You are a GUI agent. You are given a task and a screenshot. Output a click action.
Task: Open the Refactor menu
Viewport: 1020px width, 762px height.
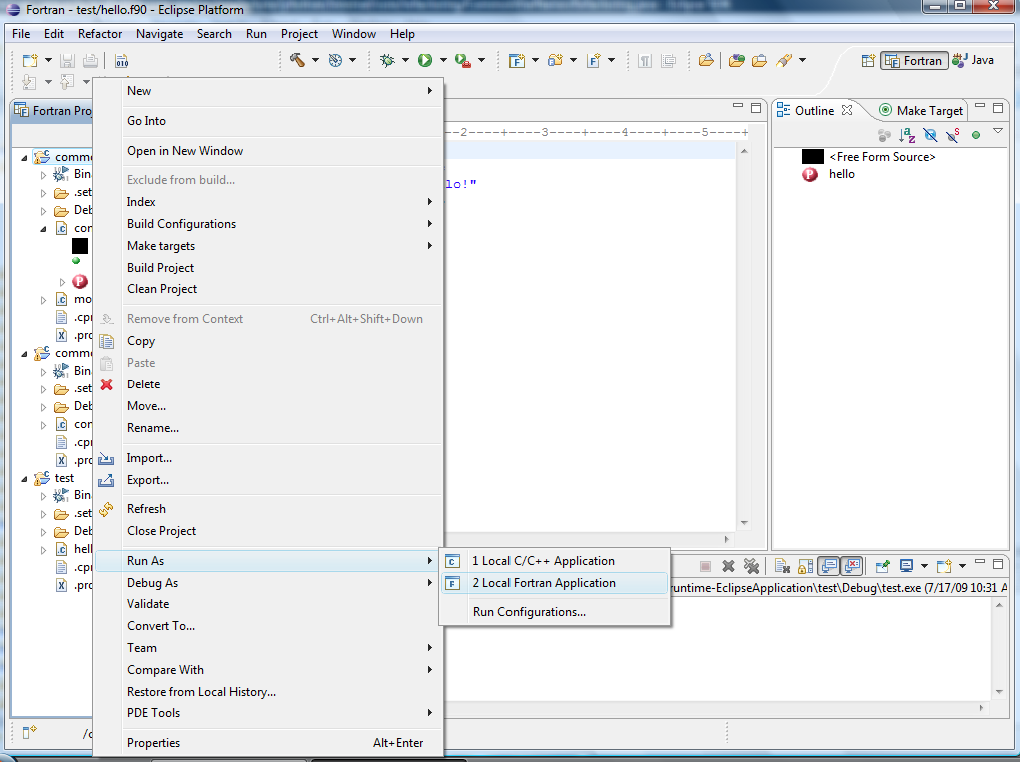[100, 34]
